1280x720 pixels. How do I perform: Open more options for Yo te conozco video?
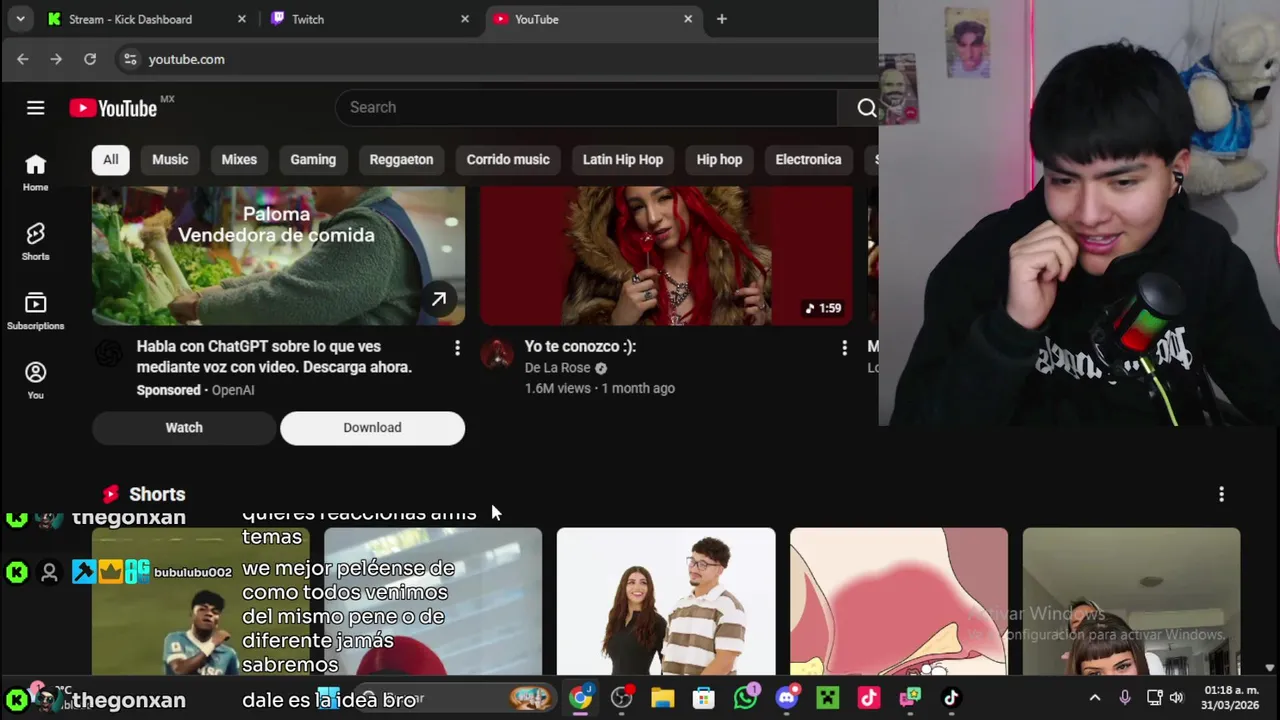point(844,347)
